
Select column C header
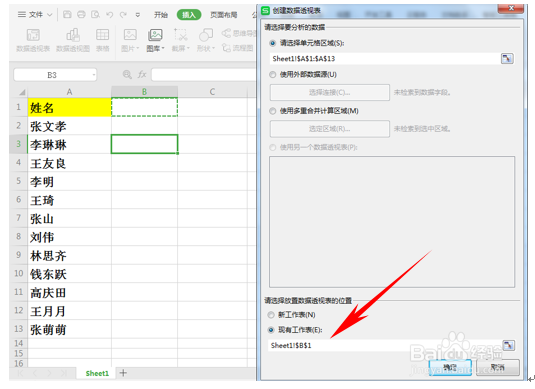pos(212,92)
